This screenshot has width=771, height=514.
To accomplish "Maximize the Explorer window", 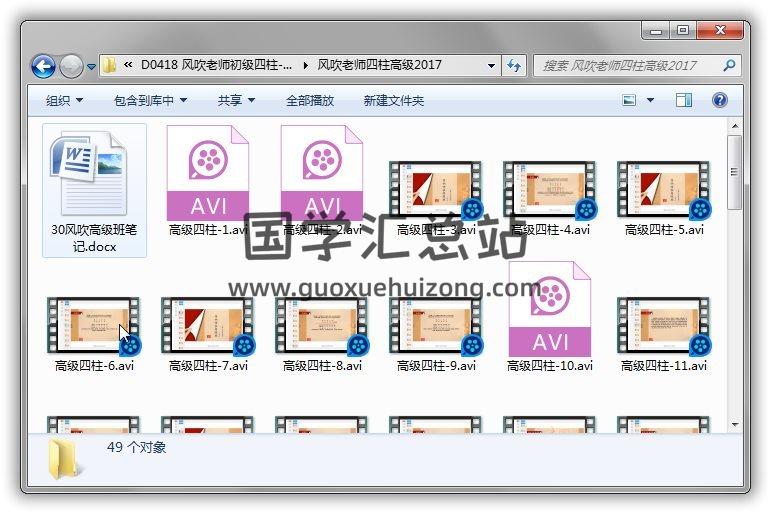I will click(682, 31).
